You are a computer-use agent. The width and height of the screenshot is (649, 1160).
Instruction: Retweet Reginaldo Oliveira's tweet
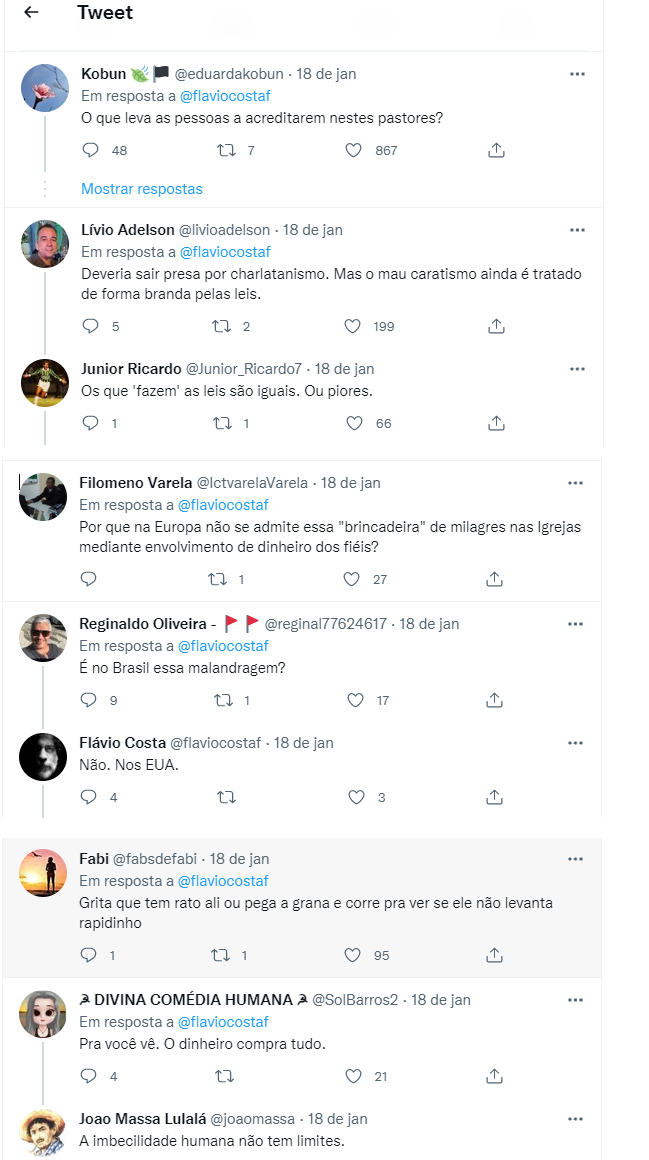226,701
